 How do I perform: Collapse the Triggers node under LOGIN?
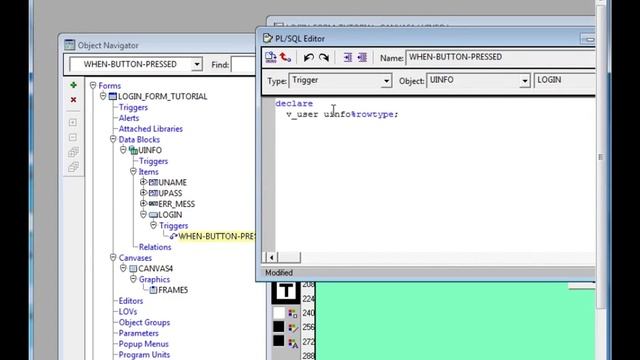153,225
